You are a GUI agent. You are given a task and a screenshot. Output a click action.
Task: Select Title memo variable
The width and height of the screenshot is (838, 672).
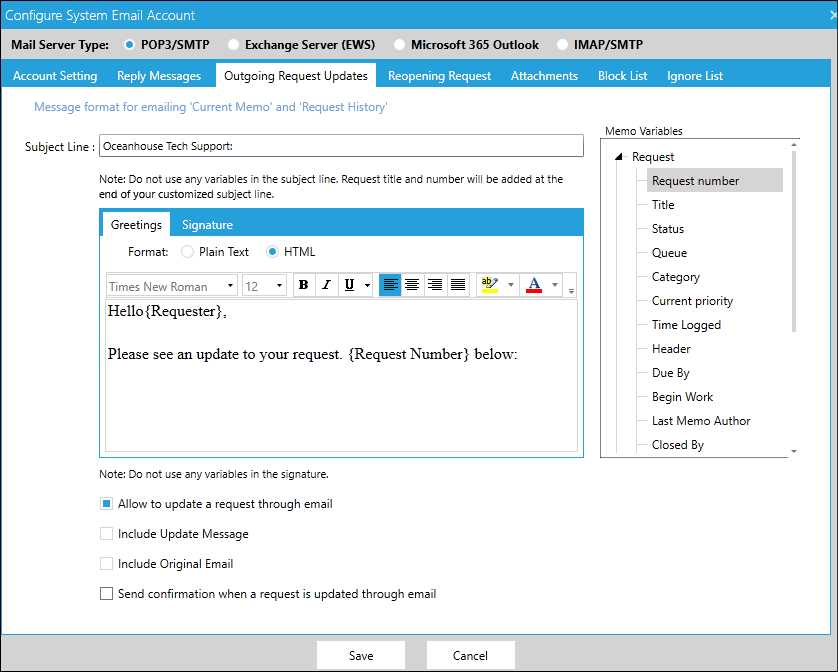663,205
